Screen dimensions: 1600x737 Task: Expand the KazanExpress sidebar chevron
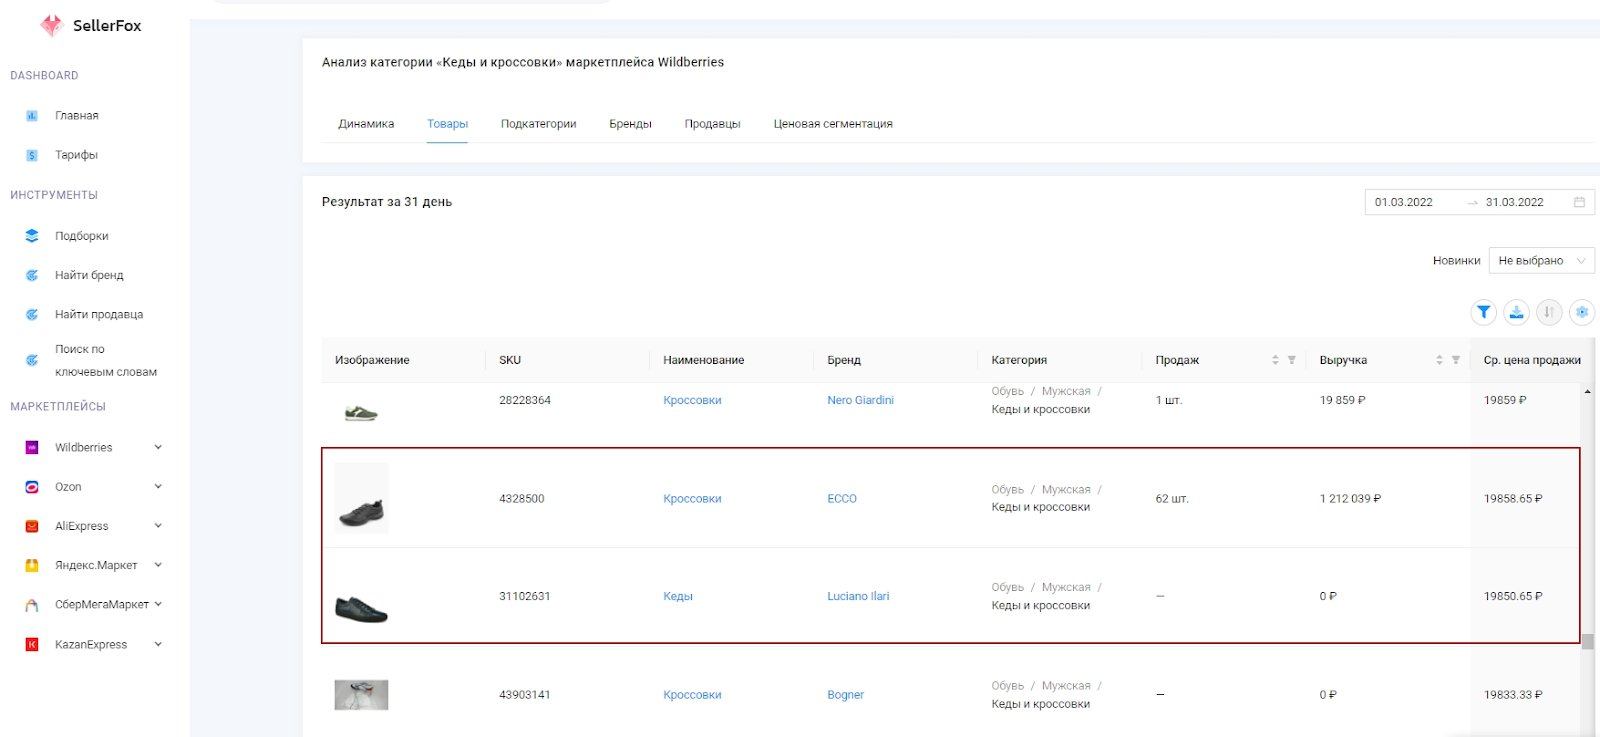tap(158, 644)
